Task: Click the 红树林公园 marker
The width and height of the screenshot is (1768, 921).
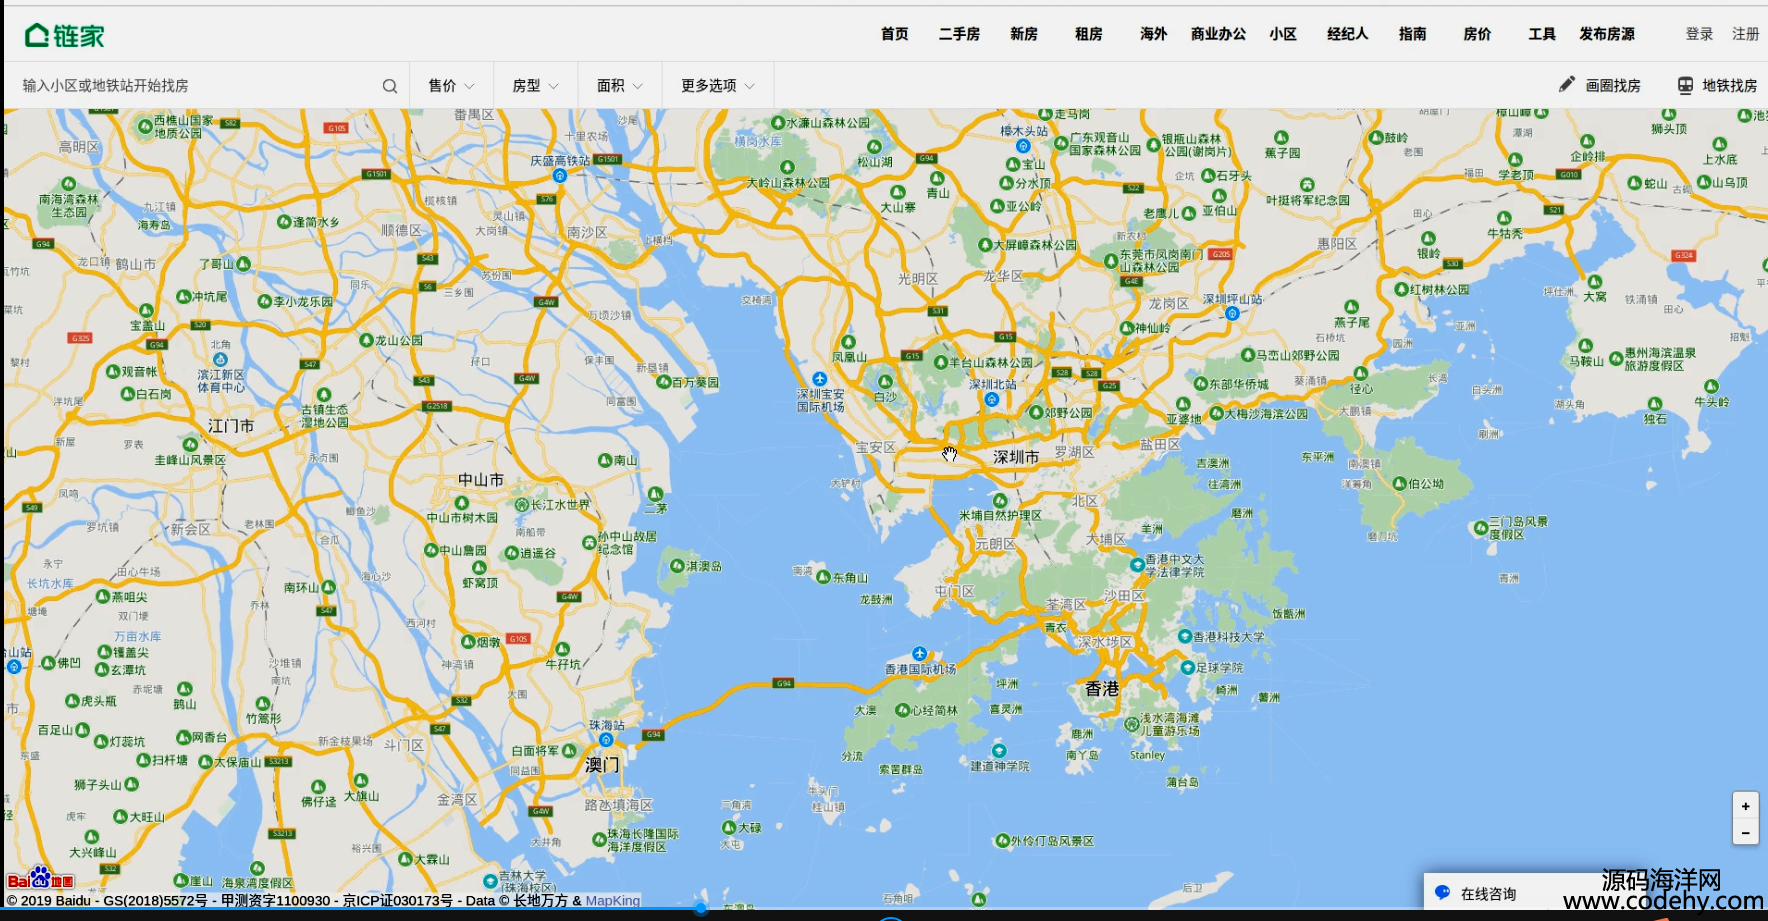Action: click(x=1401, y=289)
